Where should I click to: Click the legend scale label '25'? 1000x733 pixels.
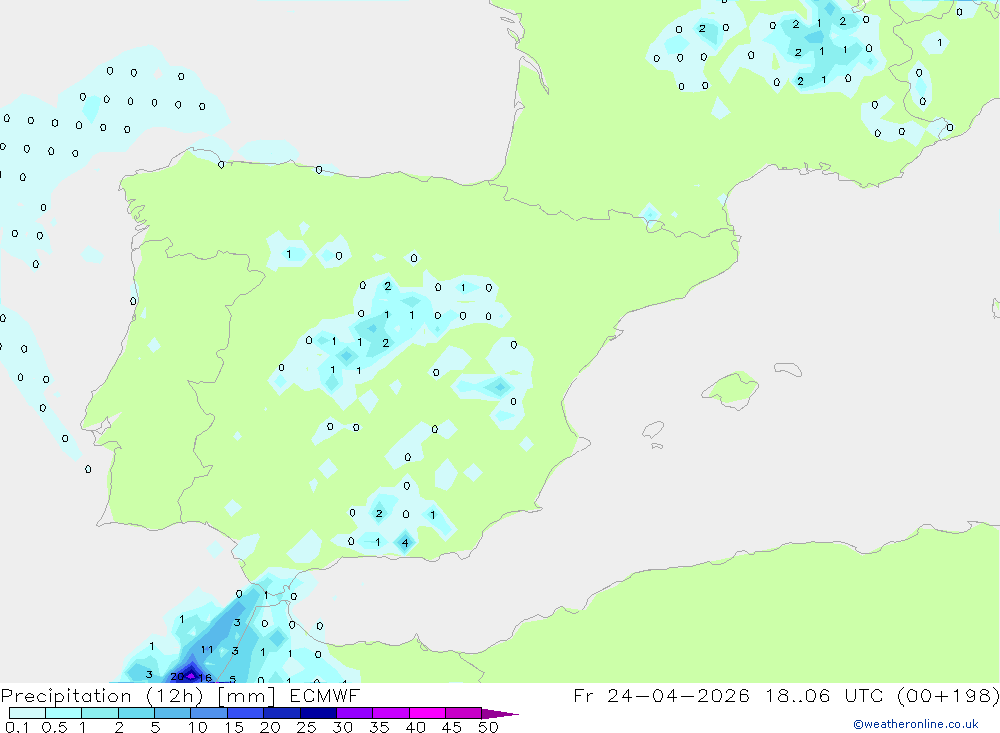point(307,727)
